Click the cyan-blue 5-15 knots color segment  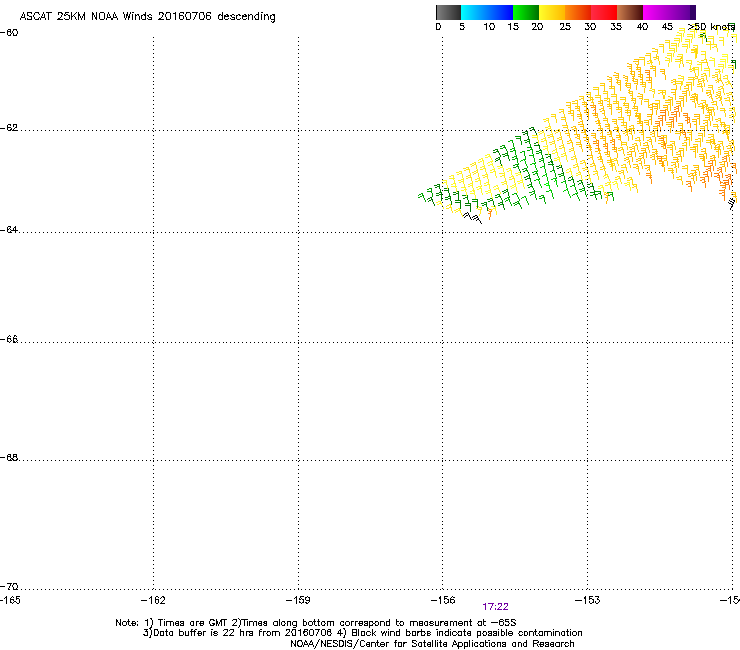[x=487, y=12]
